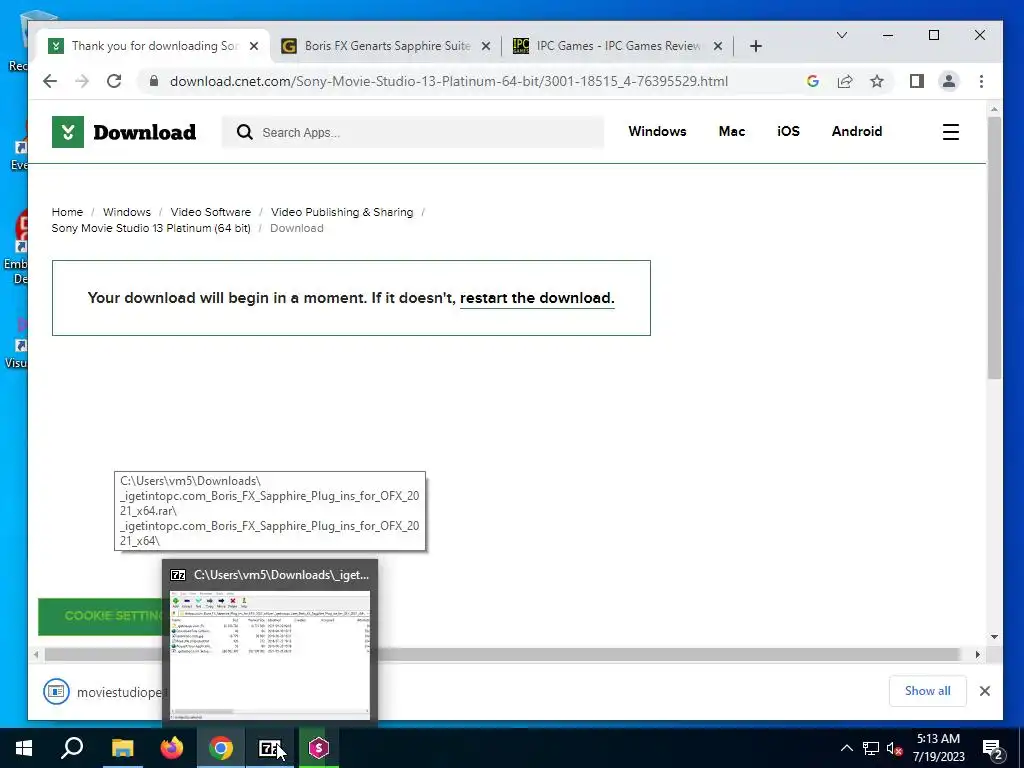Open the Android category
1024x768 pixels.
coord(857,131)
